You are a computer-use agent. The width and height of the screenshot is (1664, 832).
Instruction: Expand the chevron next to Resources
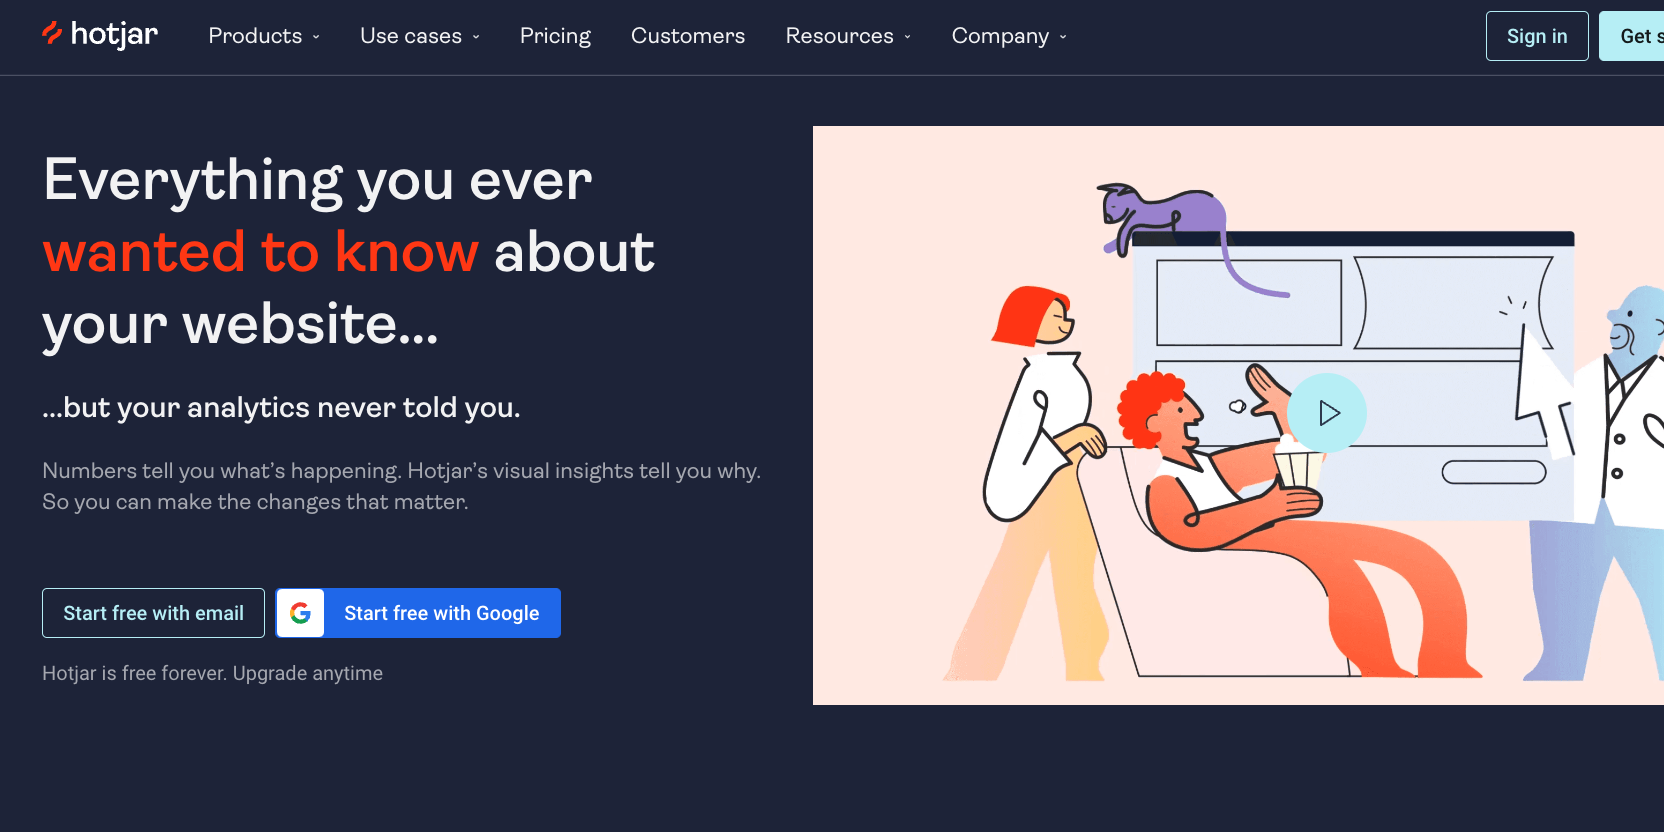[908, 37]
